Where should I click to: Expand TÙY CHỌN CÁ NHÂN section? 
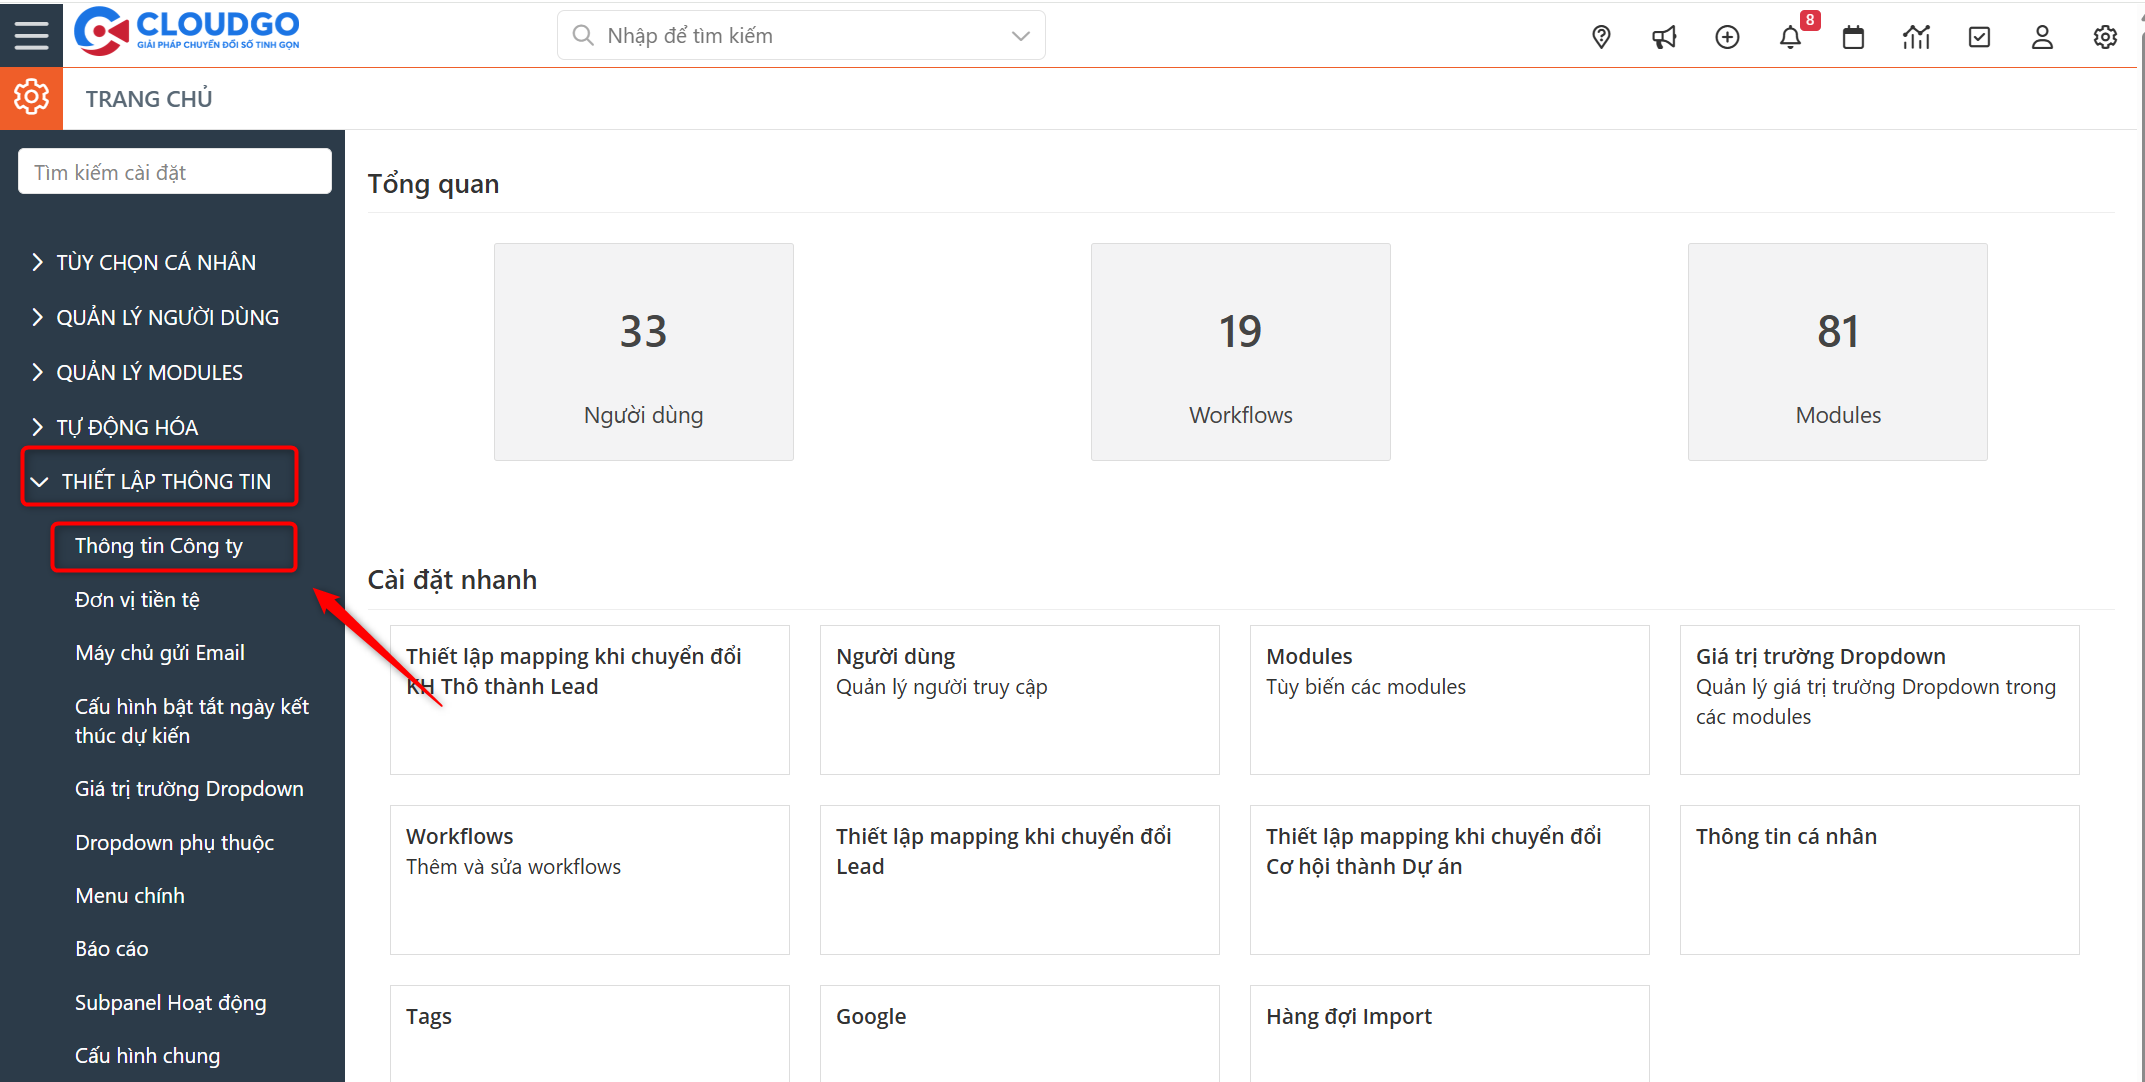(x=155, y=262)
